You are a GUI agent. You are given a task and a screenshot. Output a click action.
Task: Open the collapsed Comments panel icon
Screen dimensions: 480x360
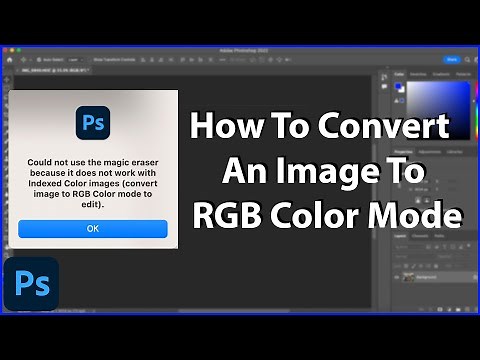[x=384, y=87]
